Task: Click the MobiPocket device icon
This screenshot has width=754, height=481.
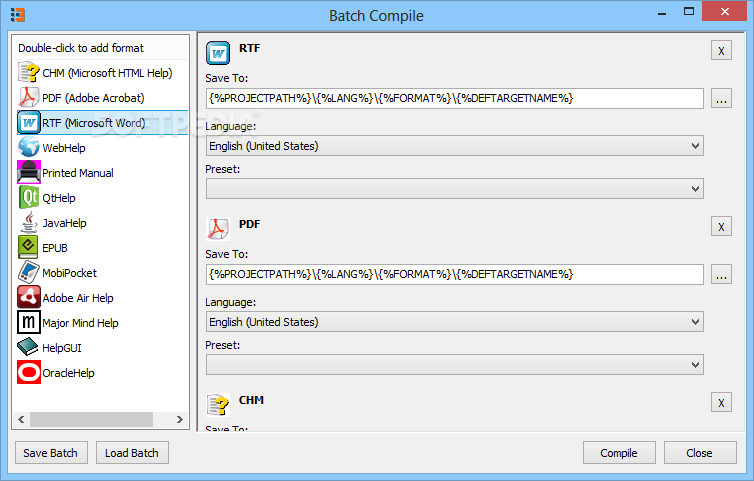Action: pos(29,273)
